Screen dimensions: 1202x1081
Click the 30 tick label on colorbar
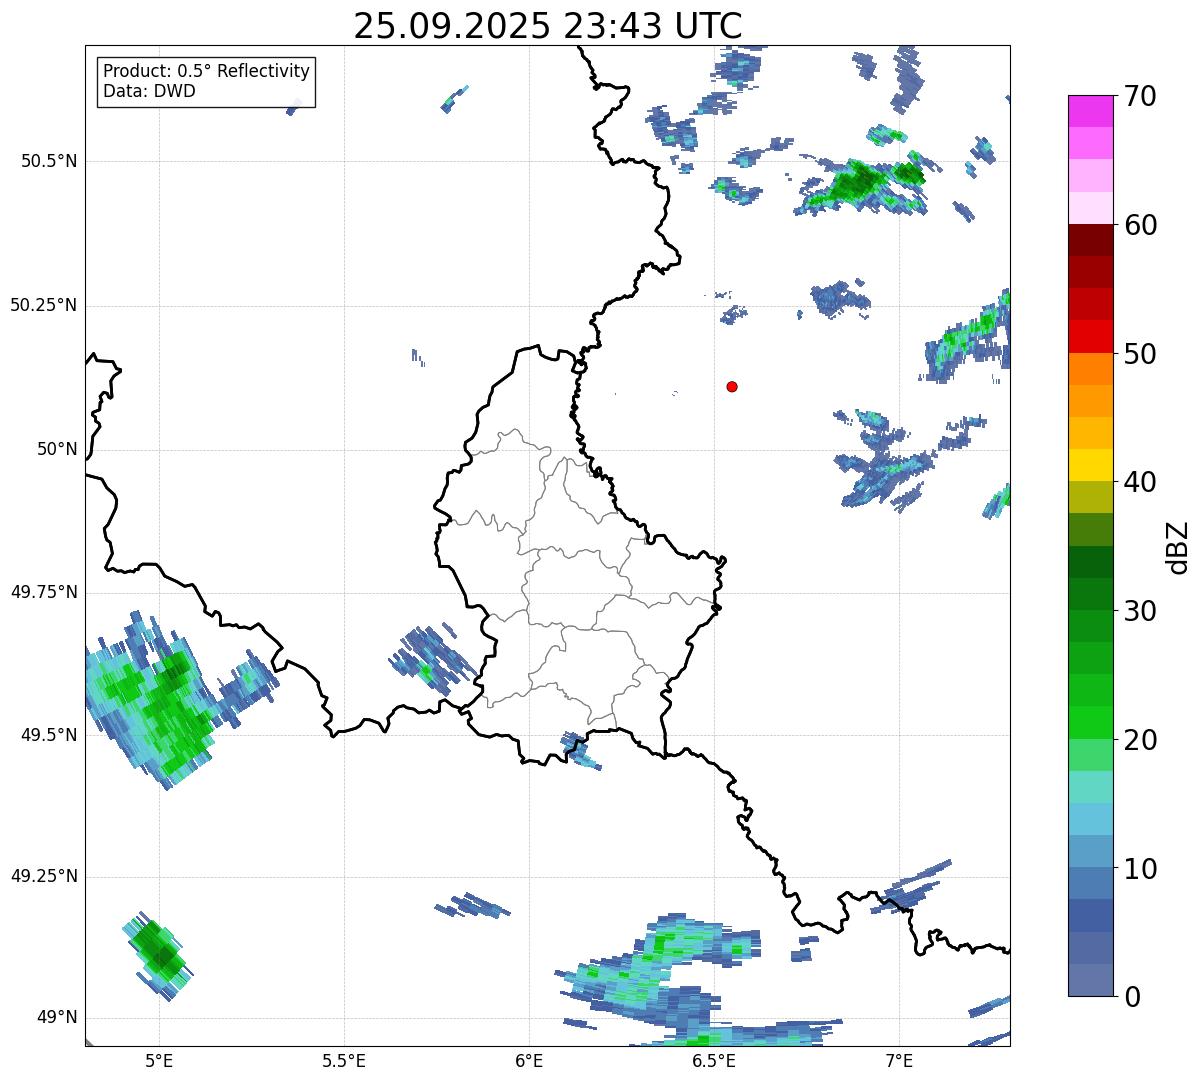[x=1140, y=611]
